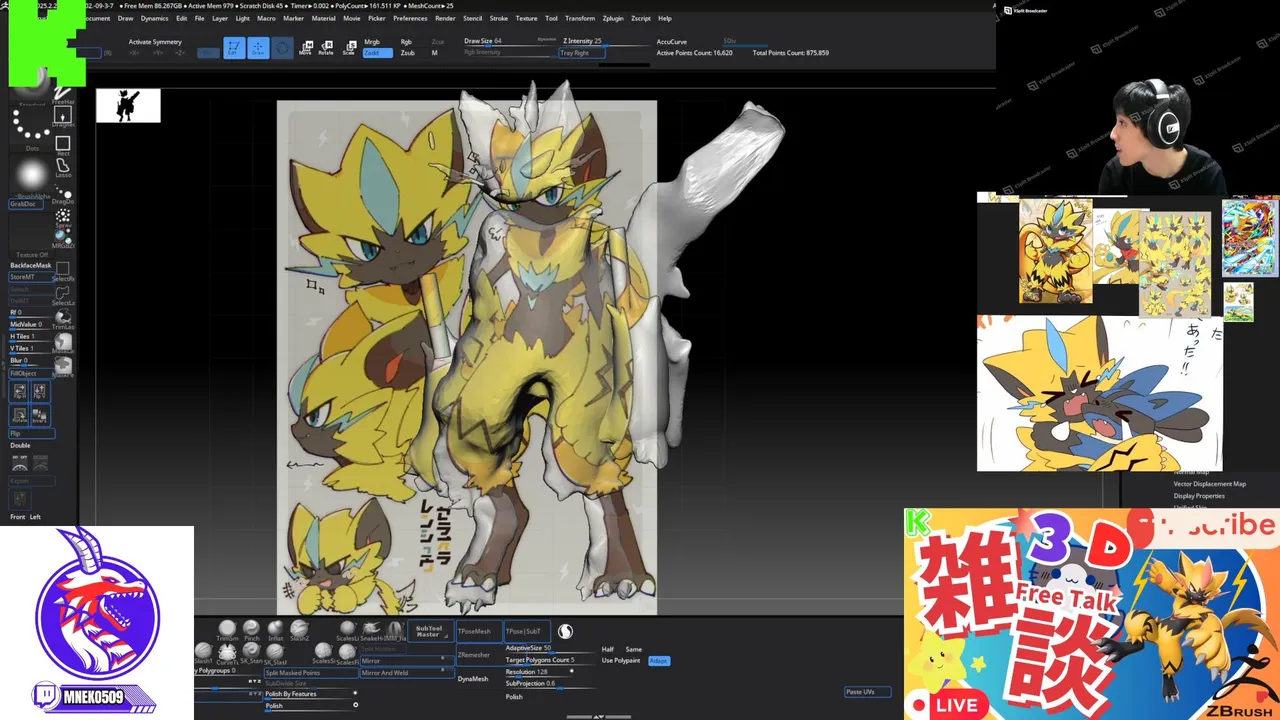Choose the Spray stroke icon
The height and width of the screenshot is (720, 1280).
(63, 216)
